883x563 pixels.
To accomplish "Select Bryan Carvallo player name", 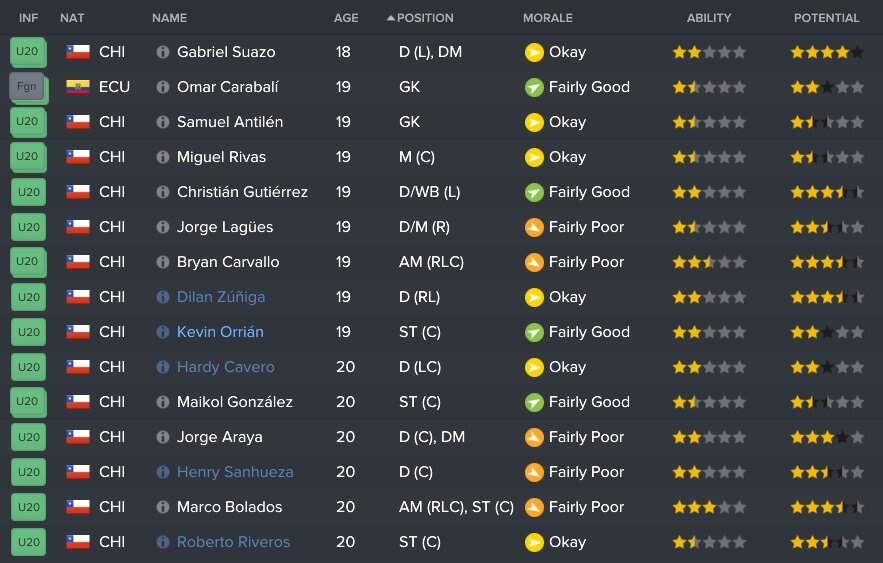I will coord(228,262).
